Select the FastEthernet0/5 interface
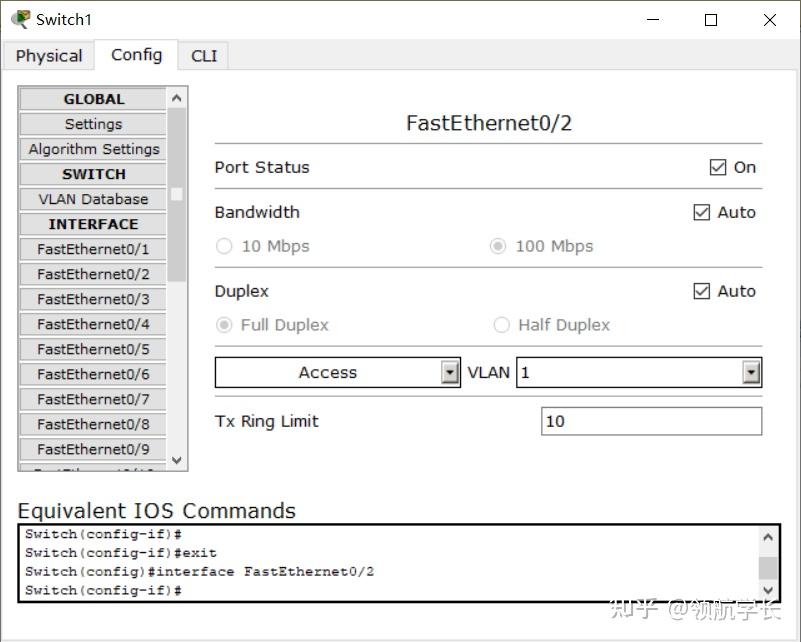The width and height of the screenshot is (801, 642). coord(93,349)
